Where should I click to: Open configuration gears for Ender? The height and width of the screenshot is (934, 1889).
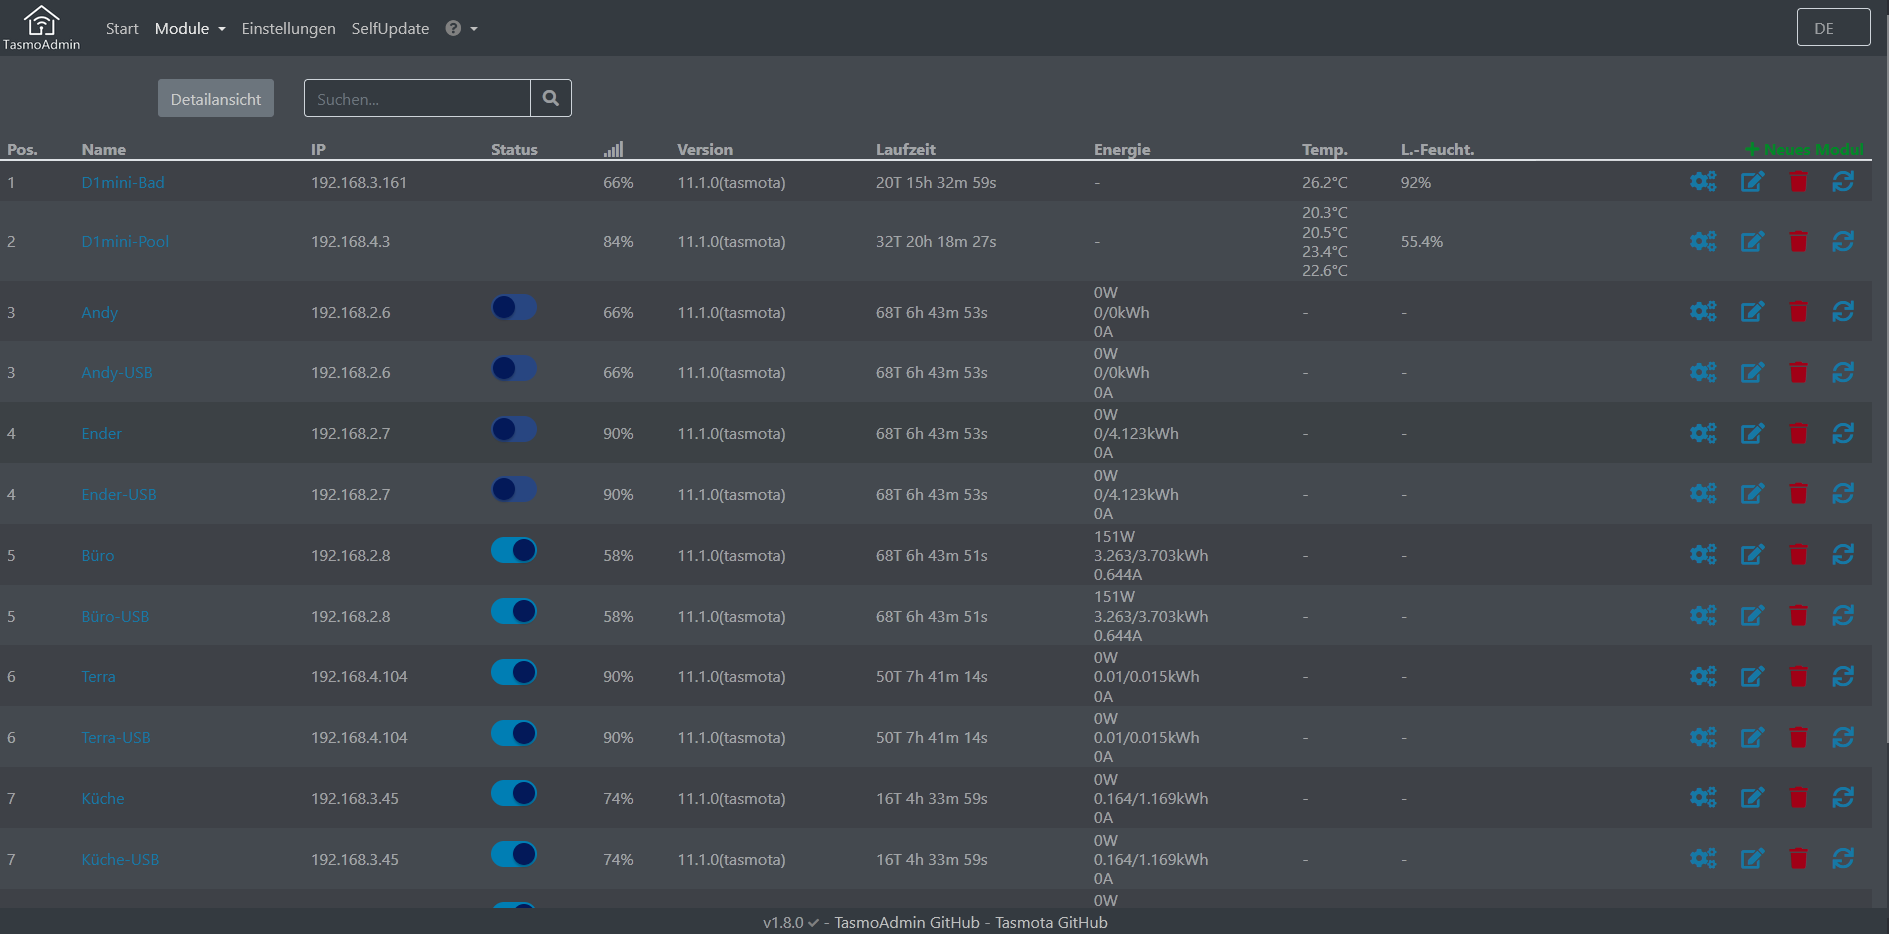pyautogui.click(x=1703, y=433)
